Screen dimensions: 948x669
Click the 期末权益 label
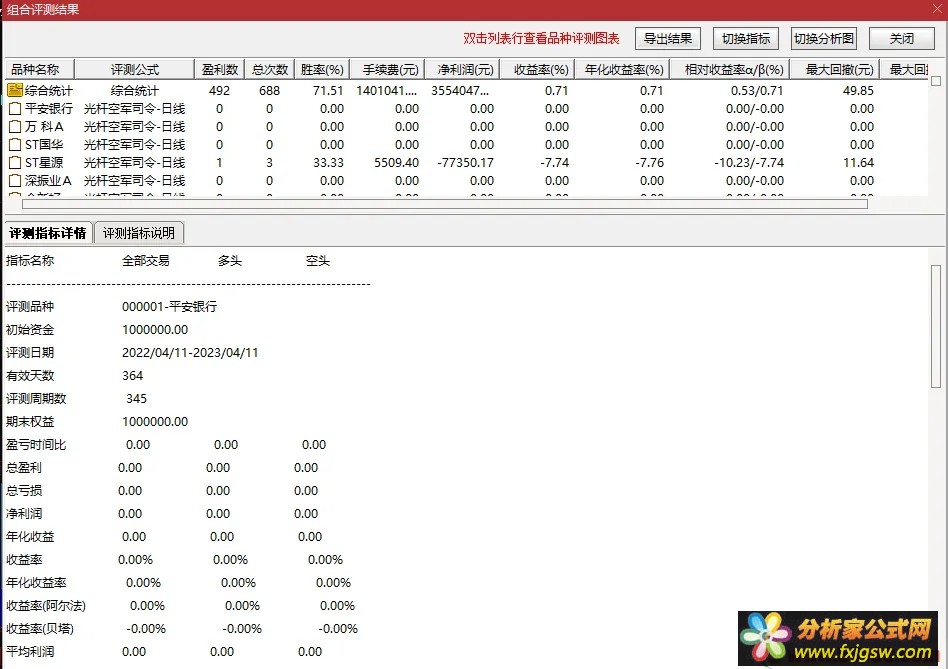pyautogui.click(x=30, y=421)
